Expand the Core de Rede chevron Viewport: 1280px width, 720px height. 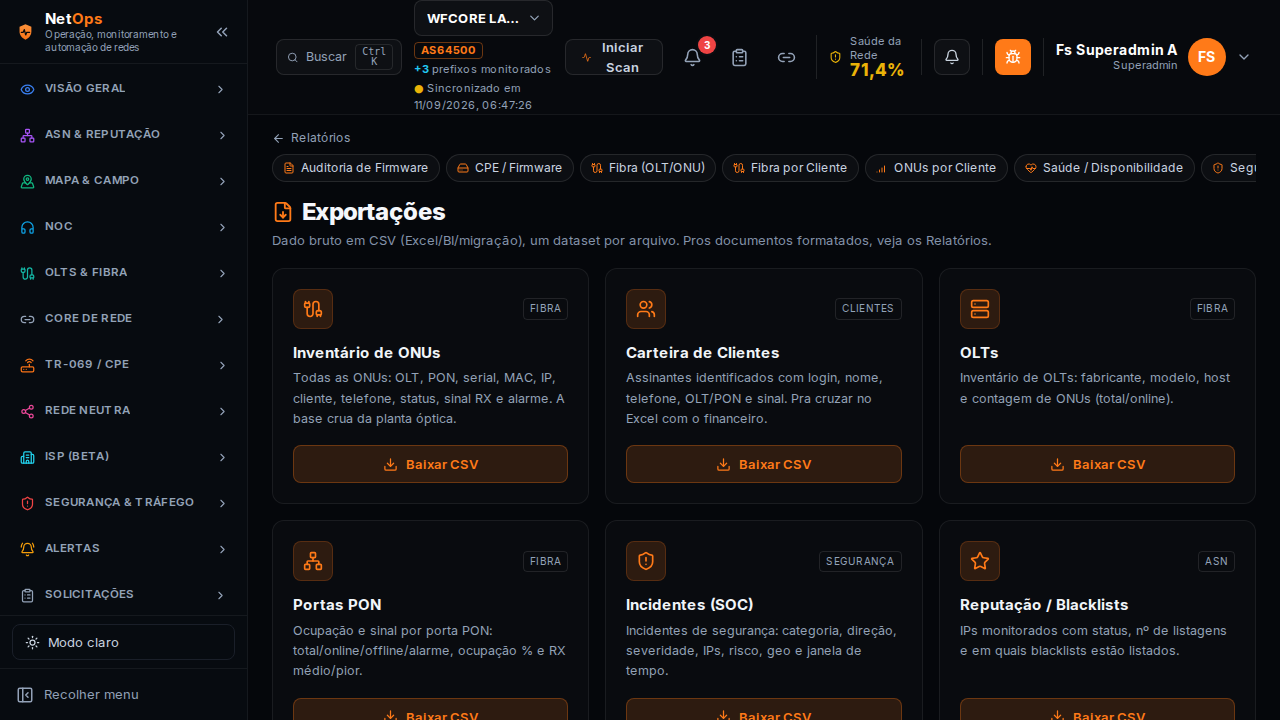pyautogui.click(x=221, y=319)
